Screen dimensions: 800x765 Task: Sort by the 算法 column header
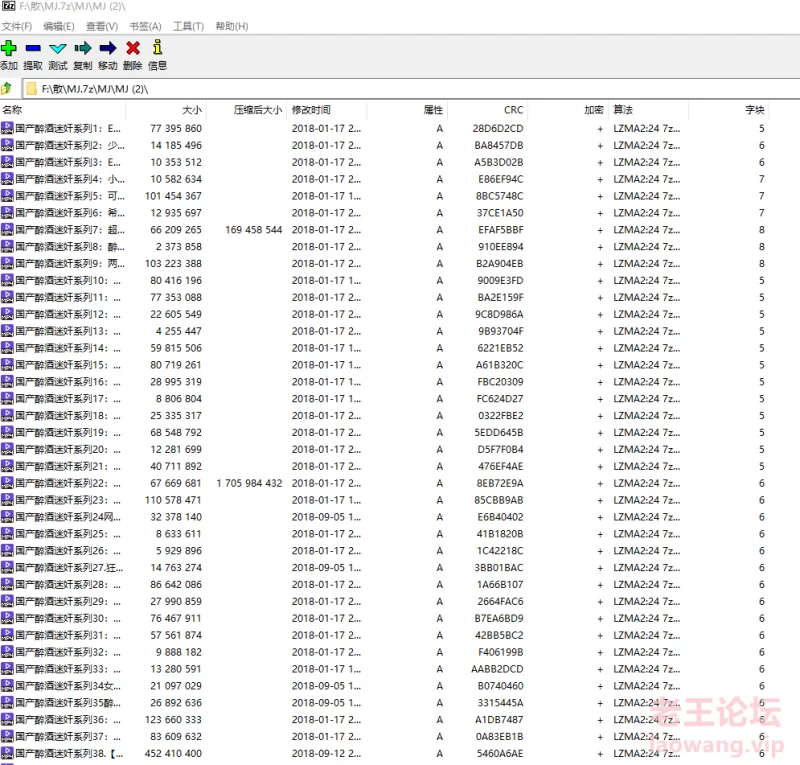[623, 110]
